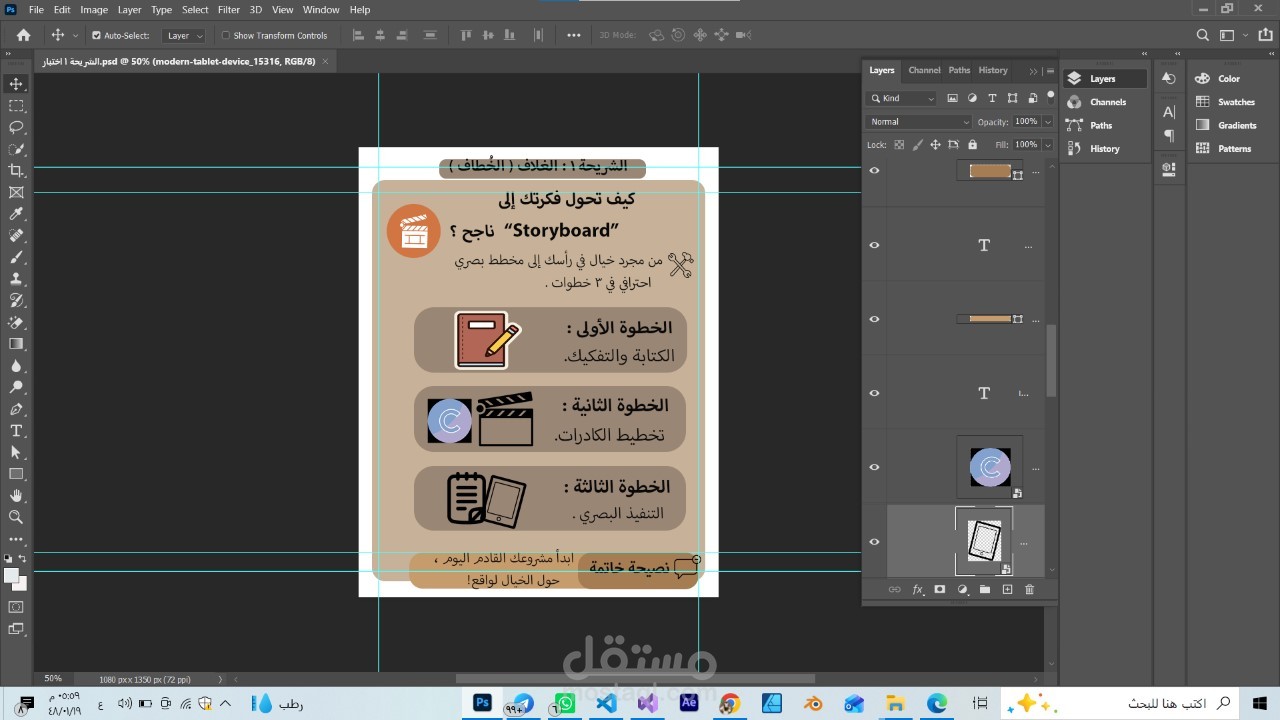Add a layer style via fx icon
The image size is (1280, 720).
tap(918, 590)
